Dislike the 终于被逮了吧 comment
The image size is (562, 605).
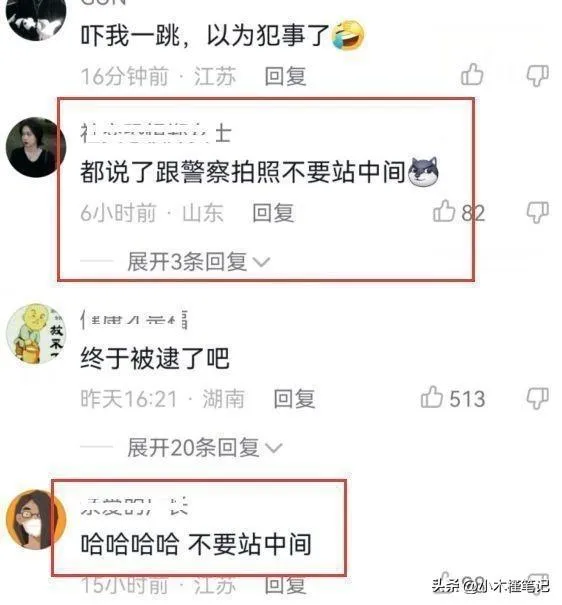pos(537,398)
